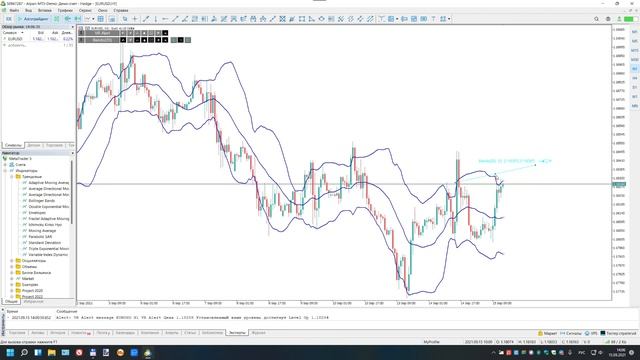Collapse the Trend indicators folder
640x360 pixels.
pos(12,177)
